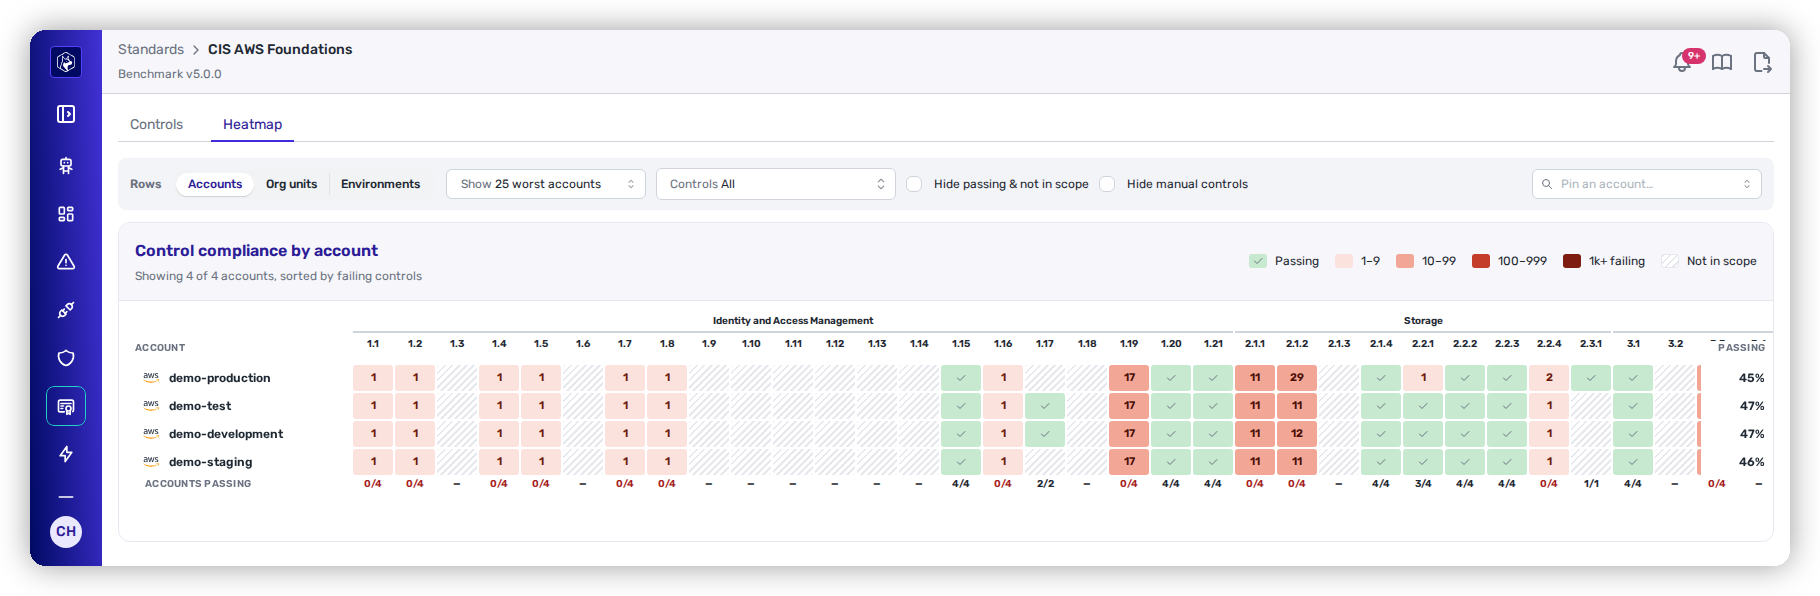The width and height of the screenshot is (1820, 596).
Task: Select Accounts row grouping
Action: tap(215, 184)
